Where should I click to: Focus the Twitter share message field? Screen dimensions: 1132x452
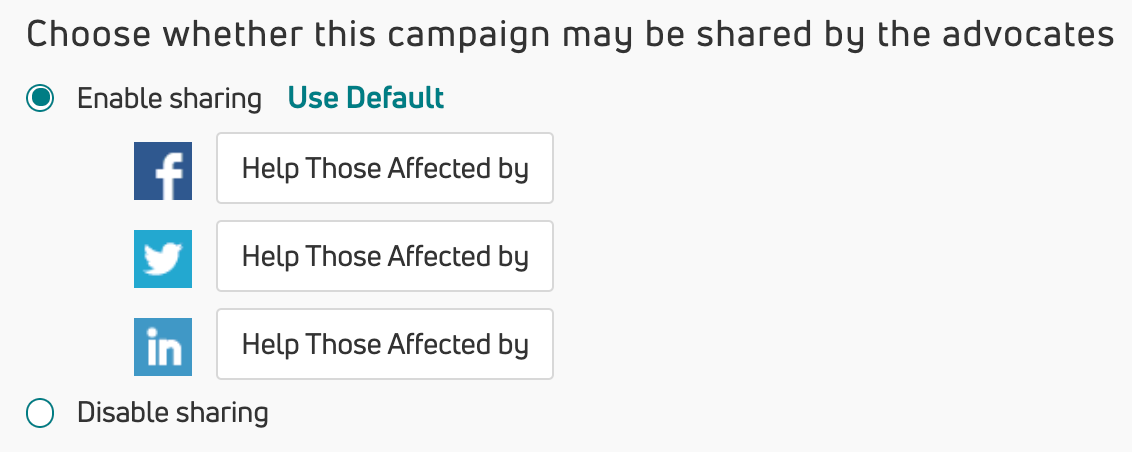(x=385, y=256)
